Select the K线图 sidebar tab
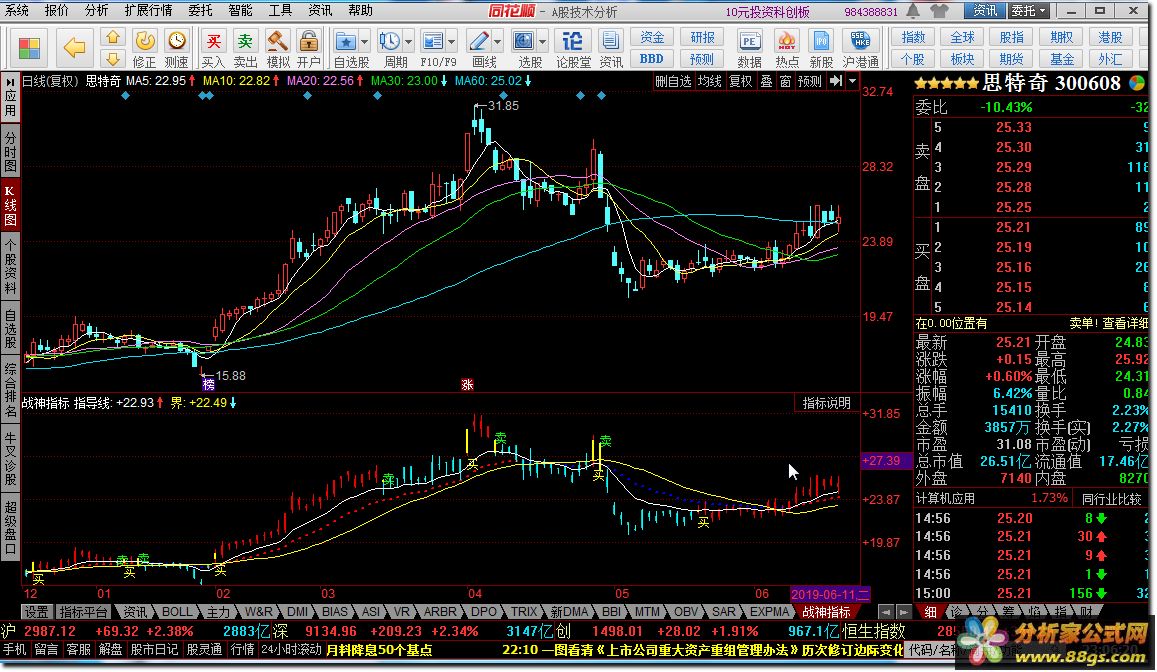The width and height of the screenshot is (1157, 672). (x=10, y=206)
